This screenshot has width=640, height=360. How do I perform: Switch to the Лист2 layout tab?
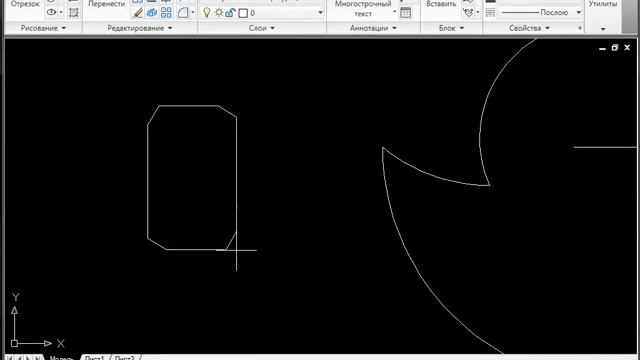click(x=124, y=358)
